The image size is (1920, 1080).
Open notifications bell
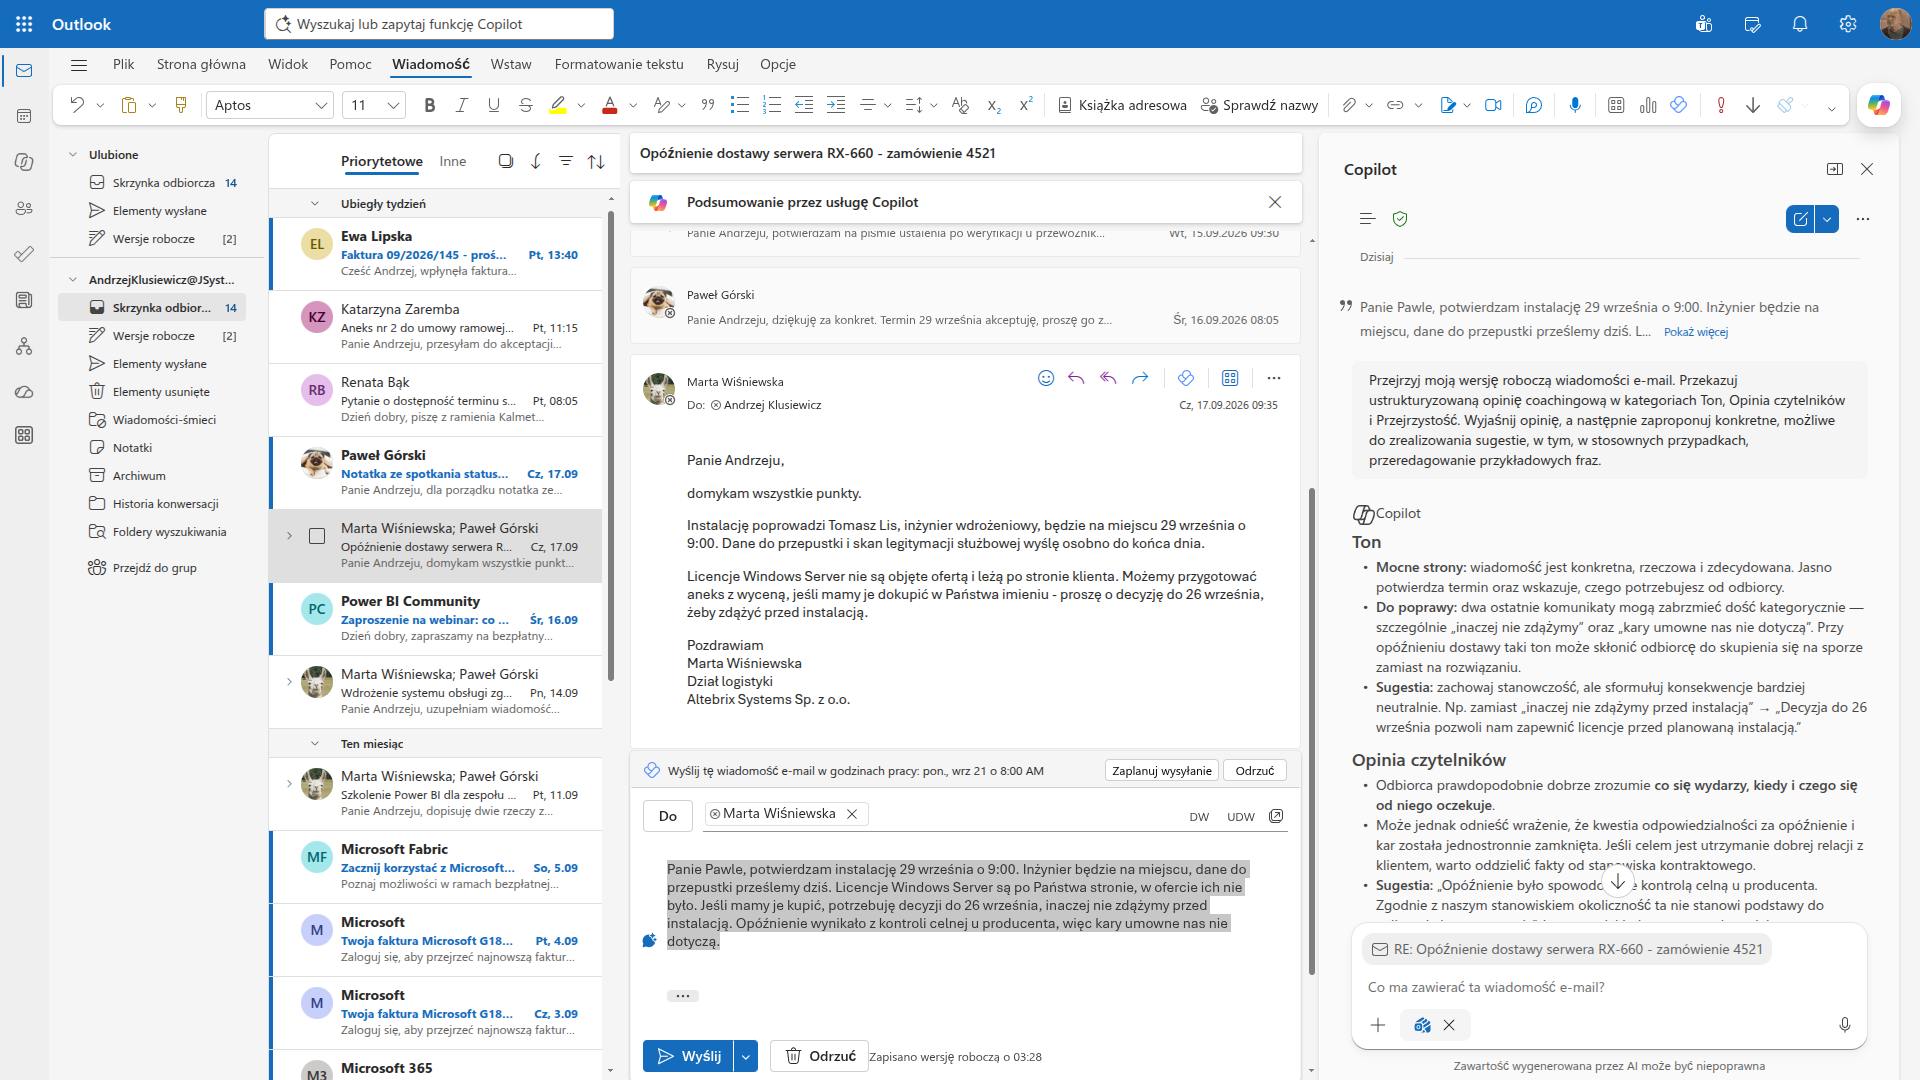(1800, 24)
